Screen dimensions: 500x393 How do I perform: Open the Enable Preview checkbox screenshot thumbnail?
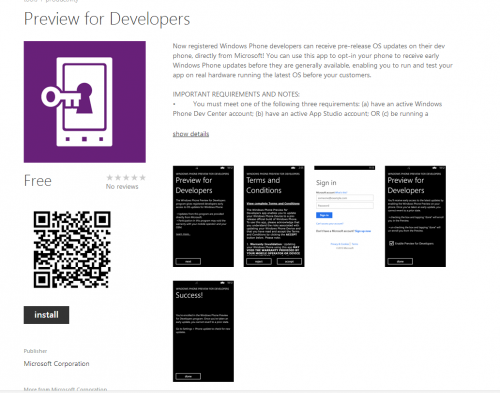click(x=415, y=216)
